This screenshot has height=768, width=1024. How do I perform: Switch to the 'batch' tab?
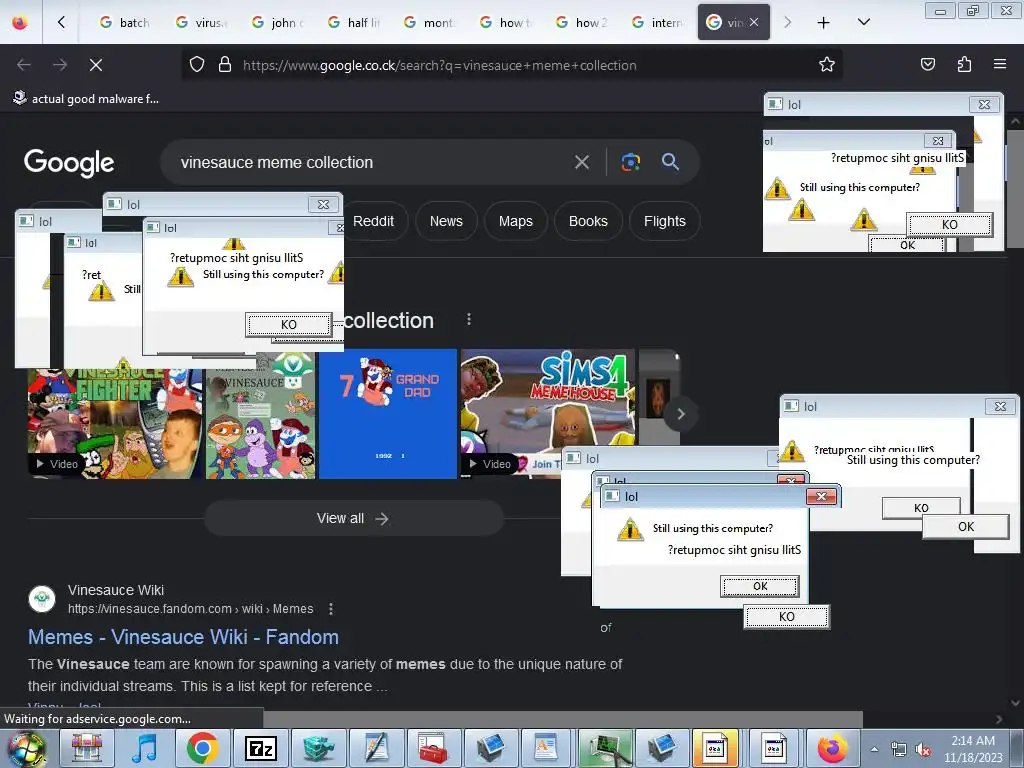tap(124, 23)
